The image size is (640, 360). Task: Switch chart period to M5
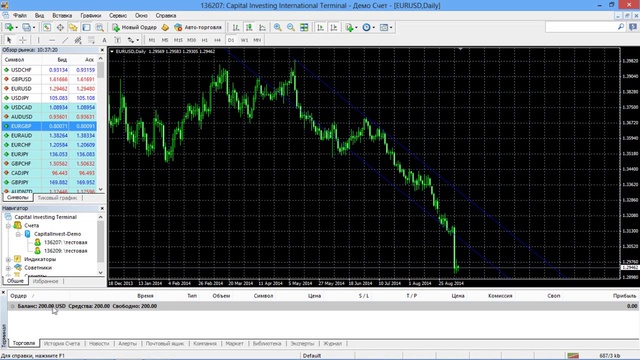click(165, 40)
